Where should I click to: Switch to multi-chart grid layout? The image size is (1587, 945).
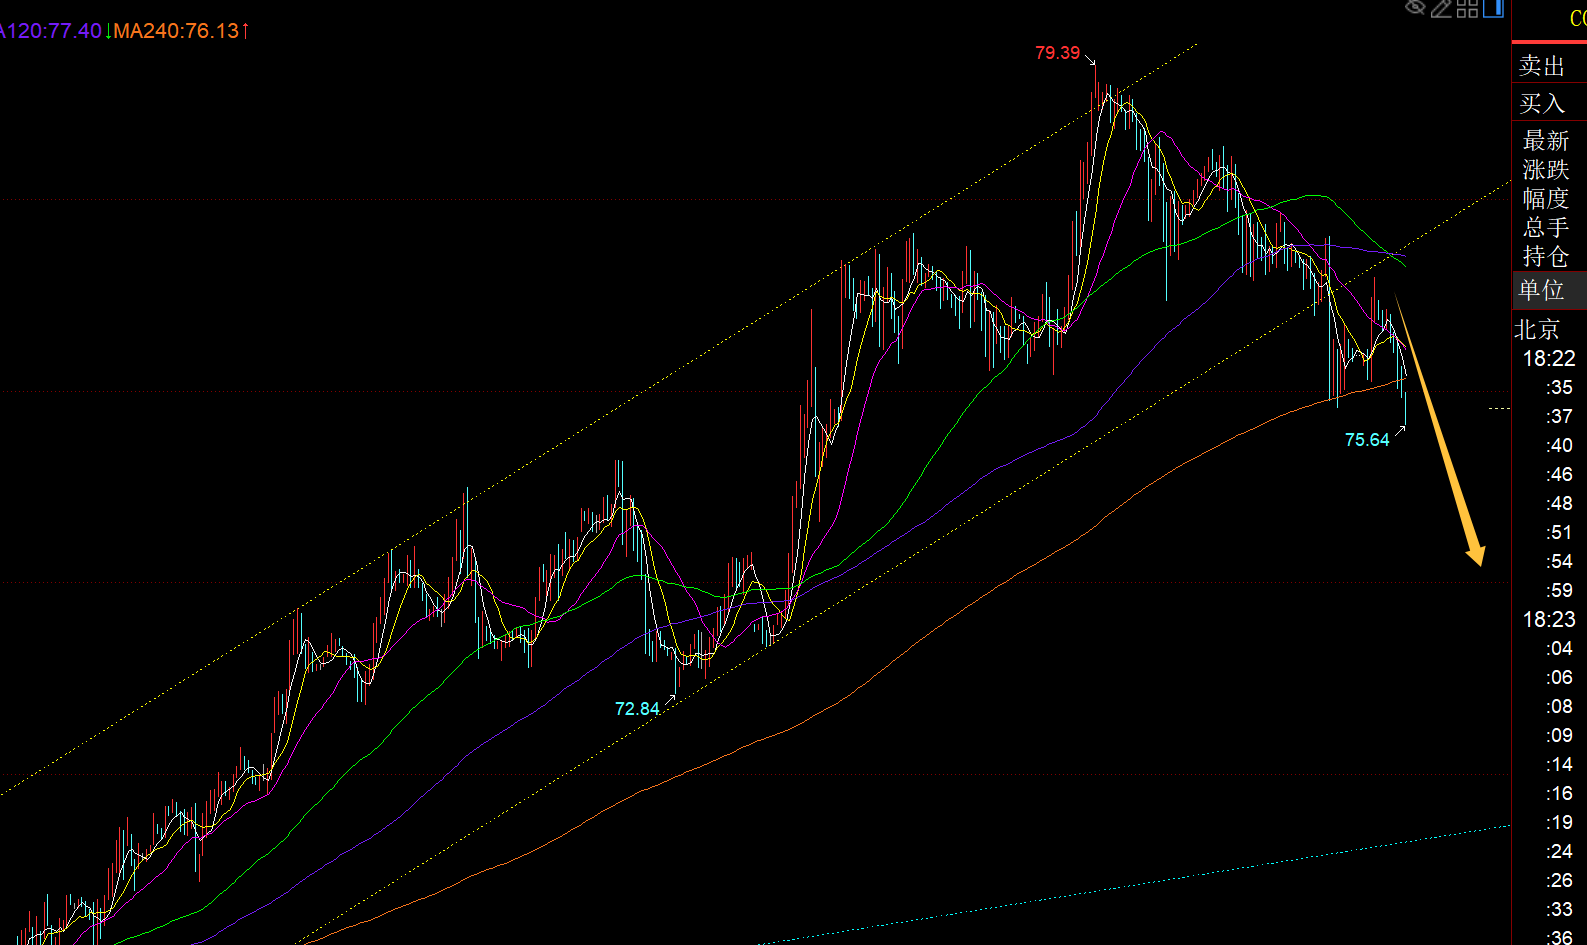click(x=1467, y=8)
